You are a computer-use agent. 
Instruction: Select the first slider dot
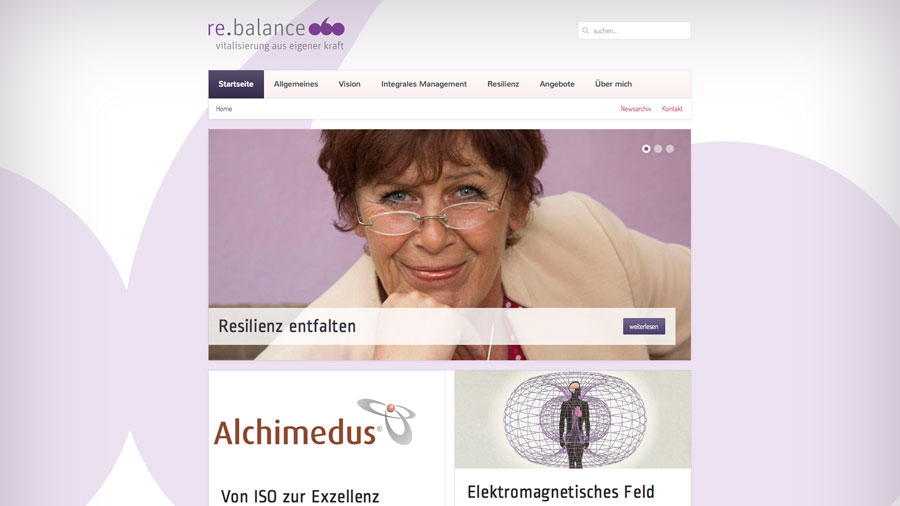pos(646,149)
